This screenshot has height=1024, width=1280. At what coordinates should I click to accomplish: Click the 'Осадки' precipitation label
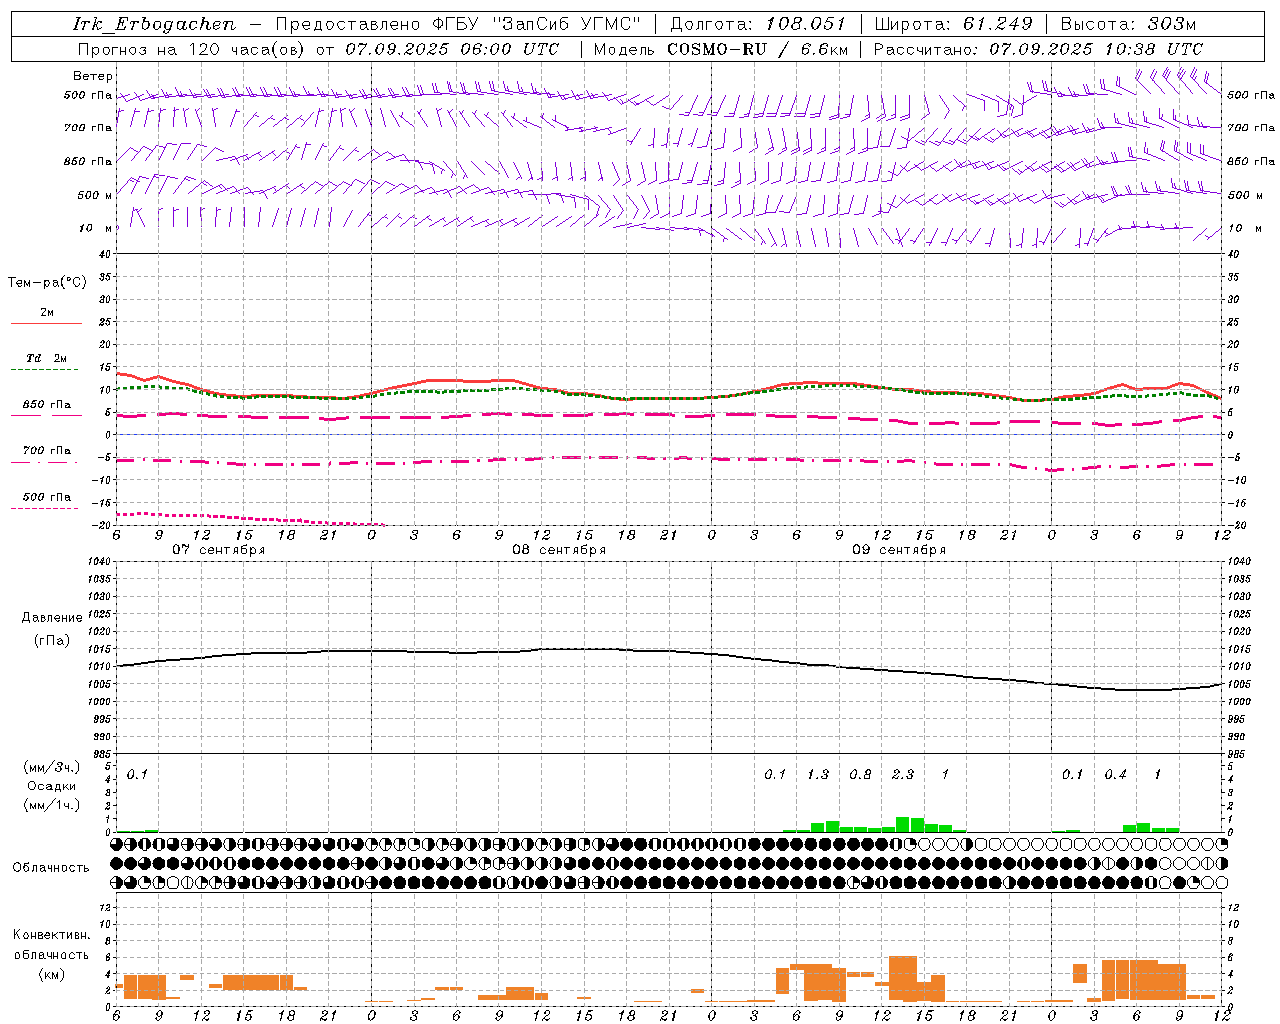pyautogui.click(x=51, y=786)
